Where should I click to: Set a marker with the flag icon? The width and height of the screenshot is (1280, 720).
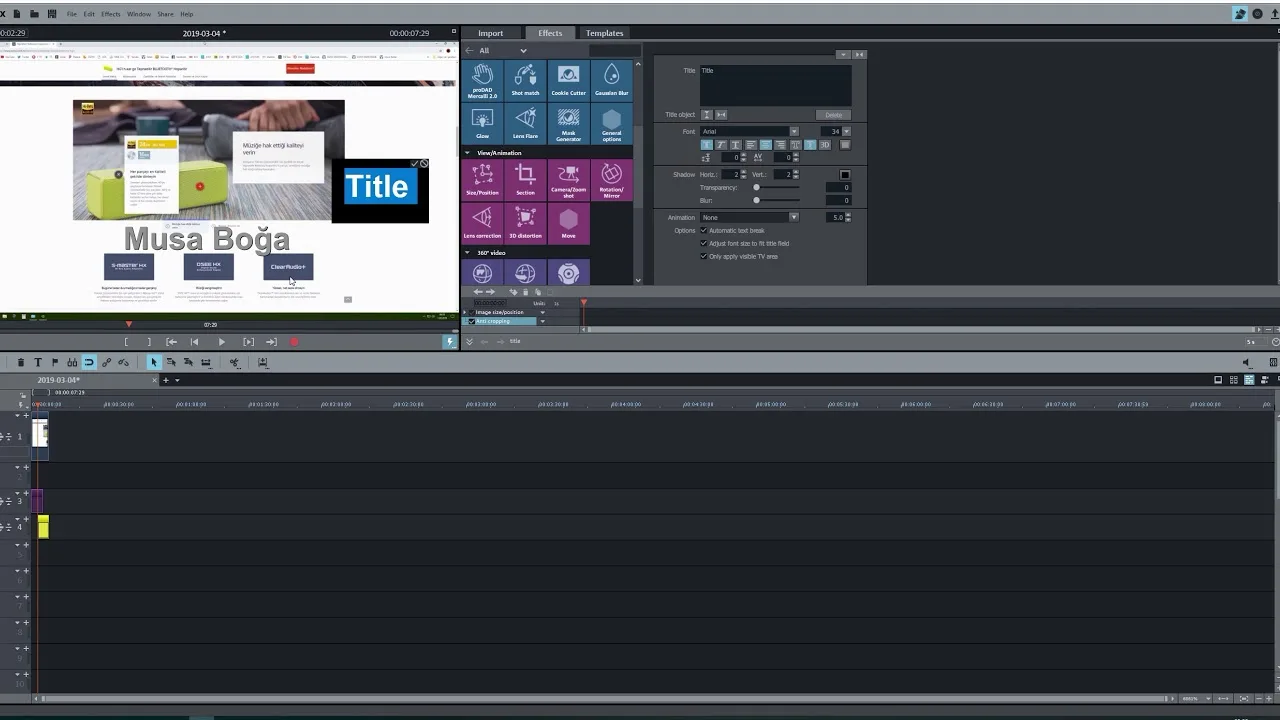click(x=55, y=362)
